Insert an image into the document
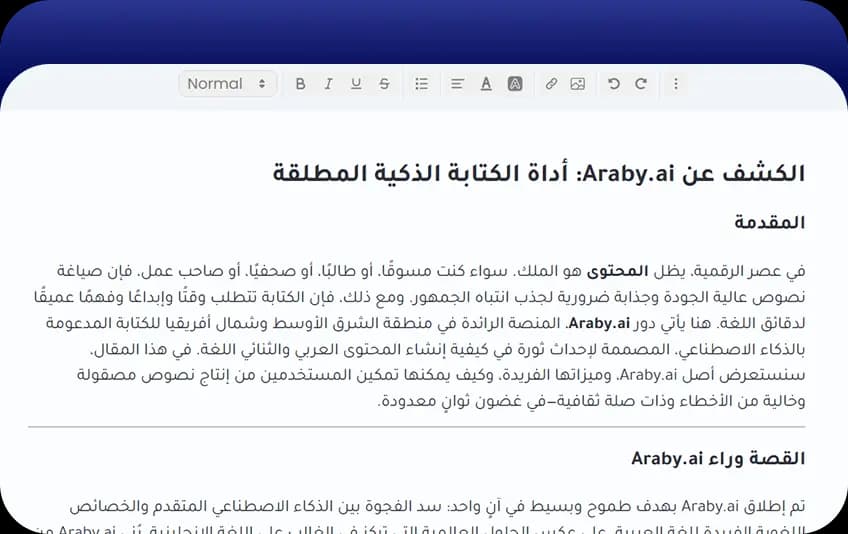The height and width of the screenshot is (534, 848). (x=578, y=84)
